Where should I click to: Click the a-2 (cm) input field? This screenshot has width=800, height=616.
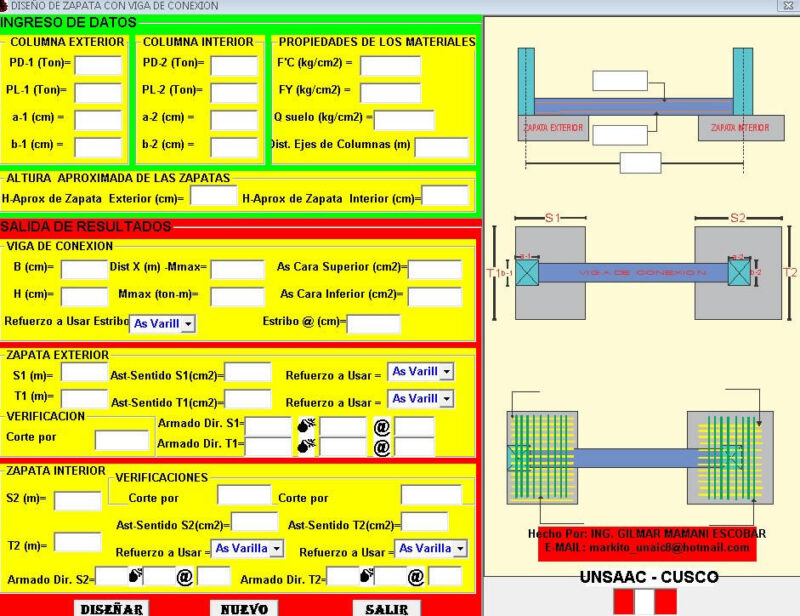pos(235,120)
